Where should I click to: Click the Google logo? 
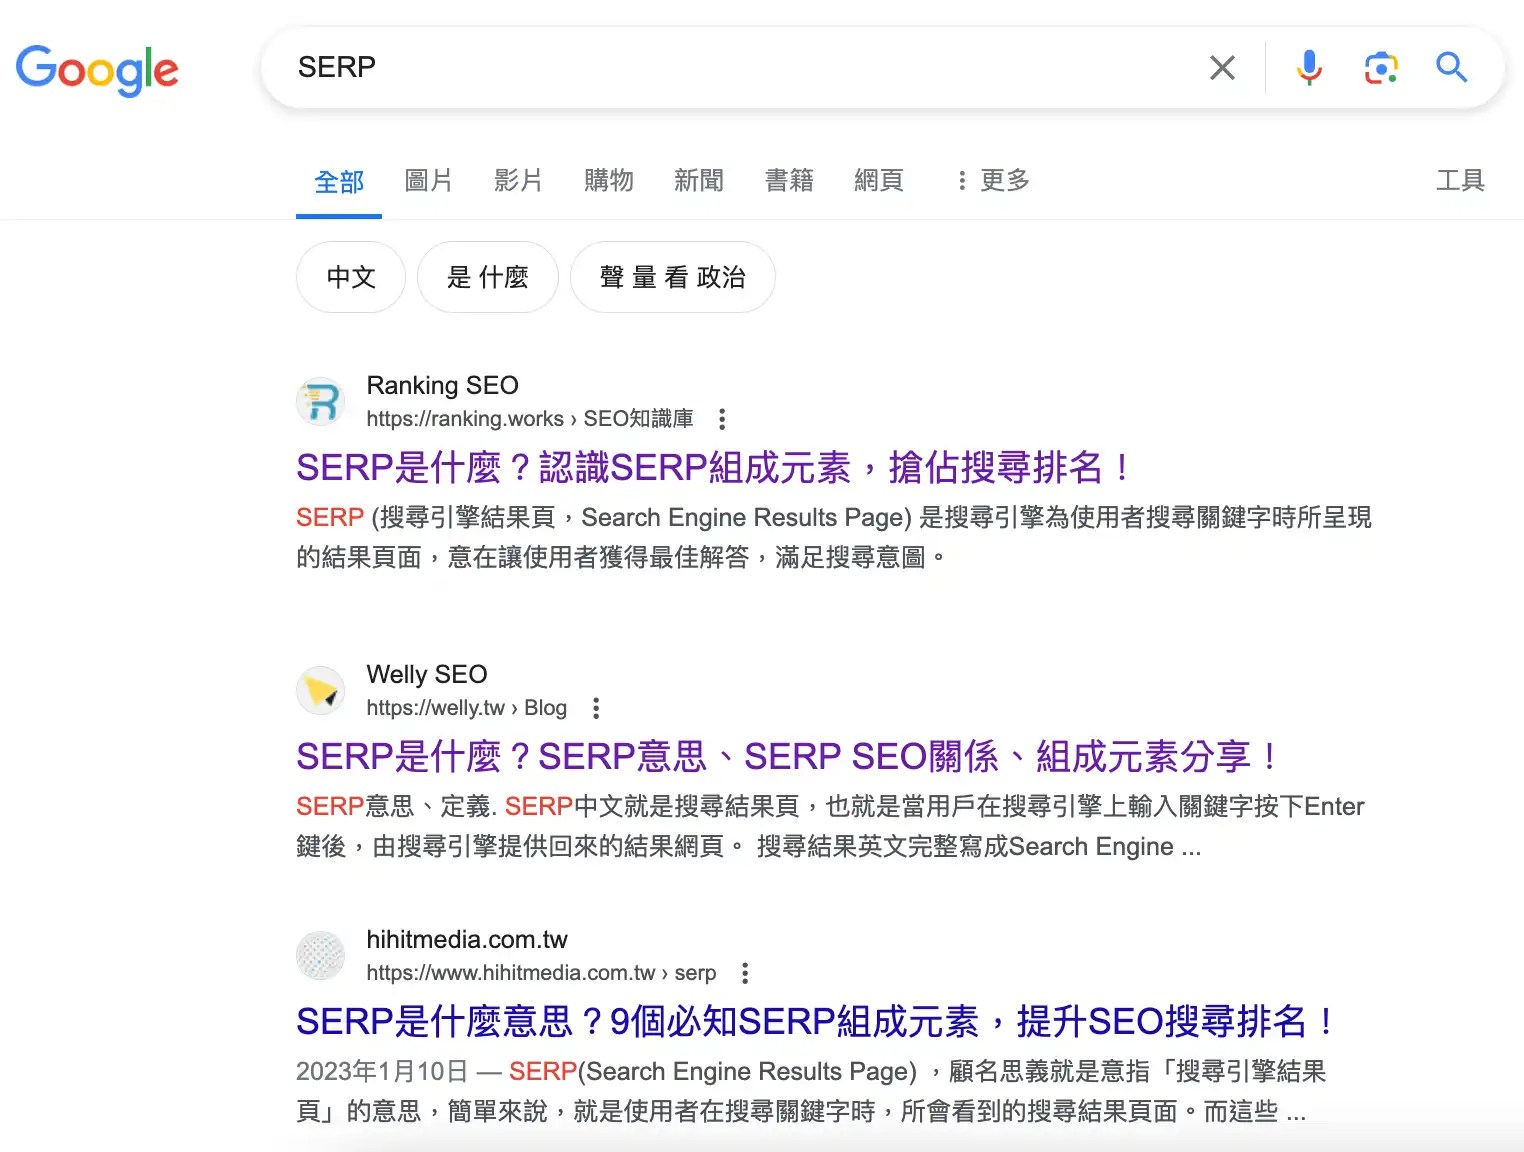97,70
